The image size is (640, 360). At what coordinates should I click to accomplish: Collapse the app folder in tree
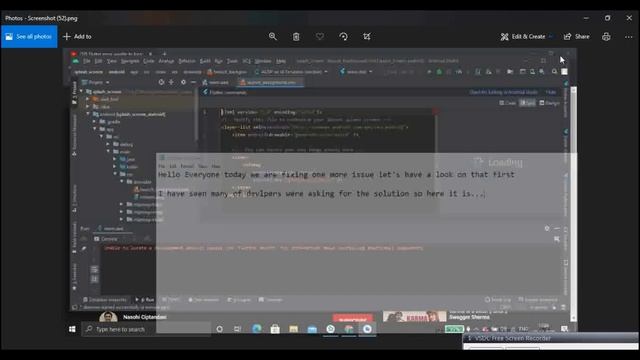(x=94, y=129)
